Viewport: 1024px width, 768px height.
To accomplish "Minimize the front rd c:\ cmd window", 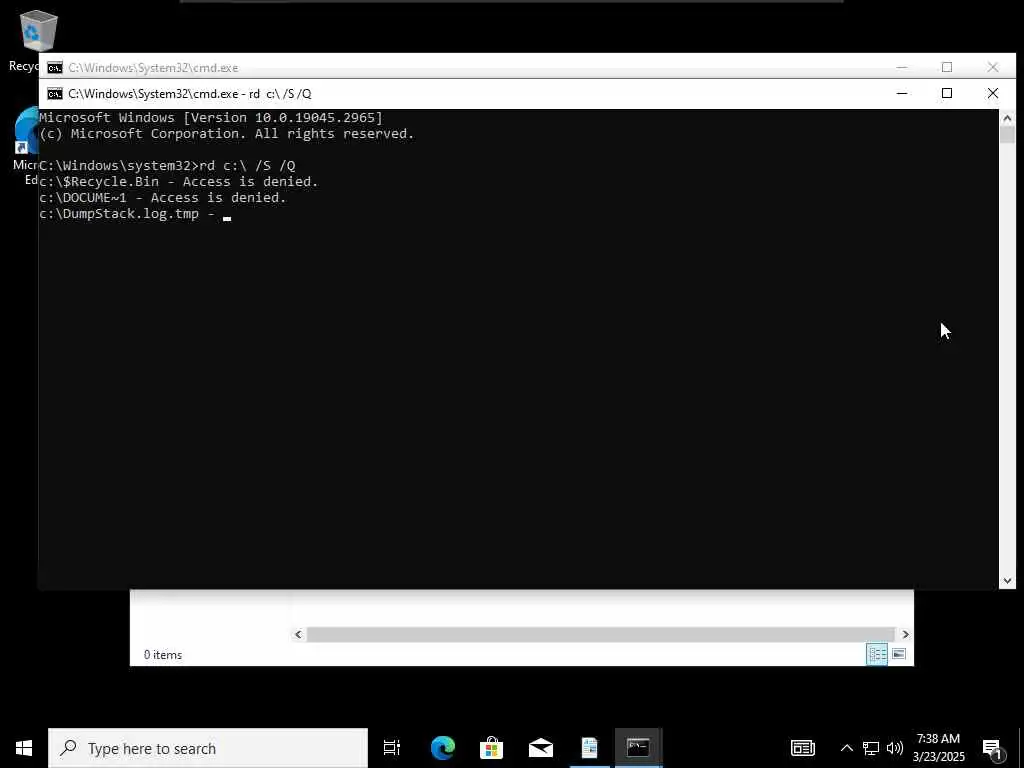I will coord(902,93).
